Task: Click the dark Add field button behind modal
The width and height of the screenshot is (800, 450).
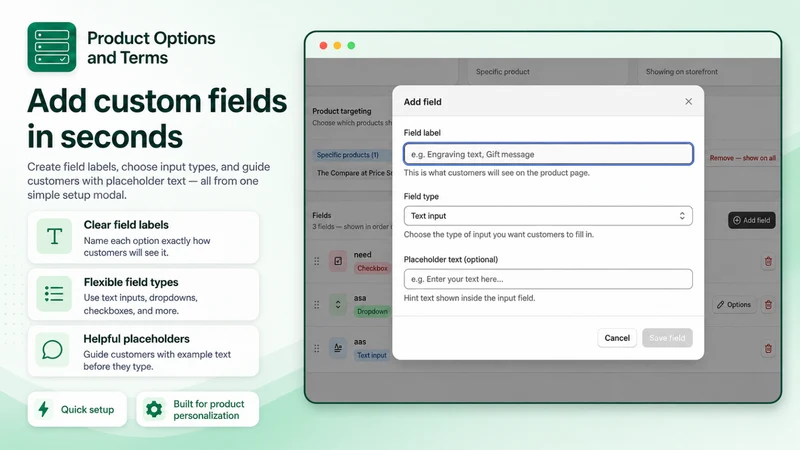Action: click(752, 220)
